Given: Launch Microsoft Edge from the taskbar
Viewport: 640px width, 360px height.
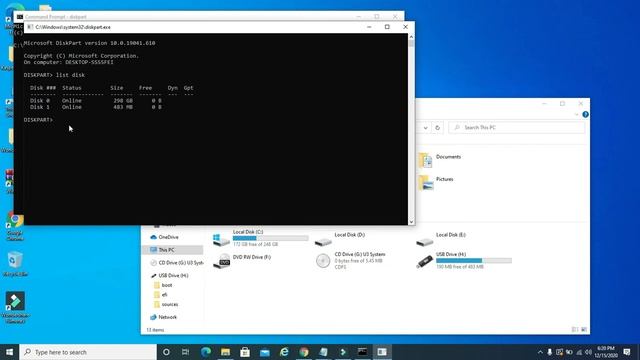Looking at the screenshot, I should point(206,352).
